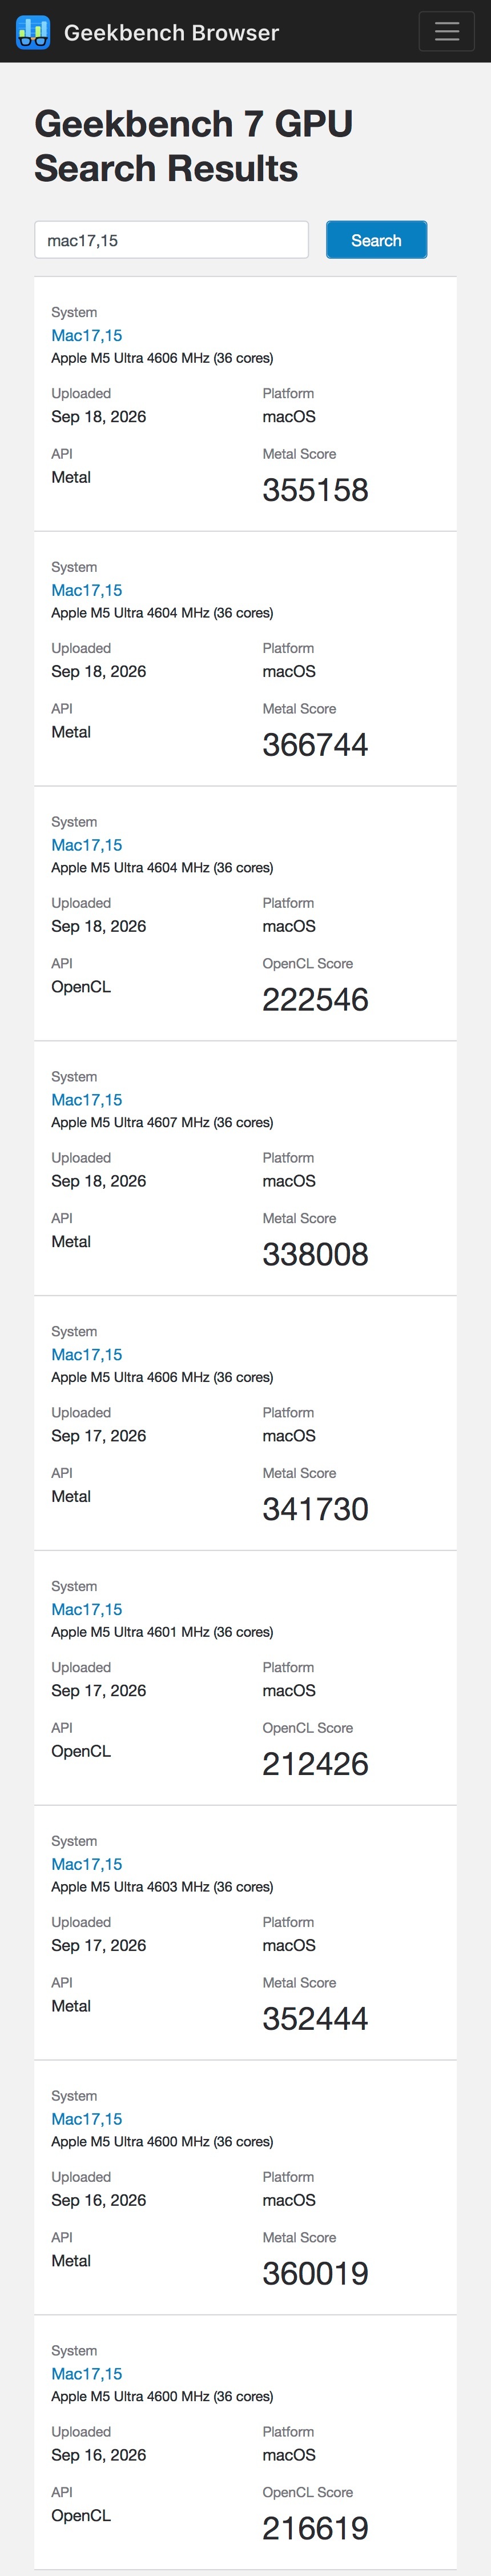The height and width of the screenshot is (2576, 491).
Task: Click the OpenCL API value in the 216619 result
Action: (81, 2516)
